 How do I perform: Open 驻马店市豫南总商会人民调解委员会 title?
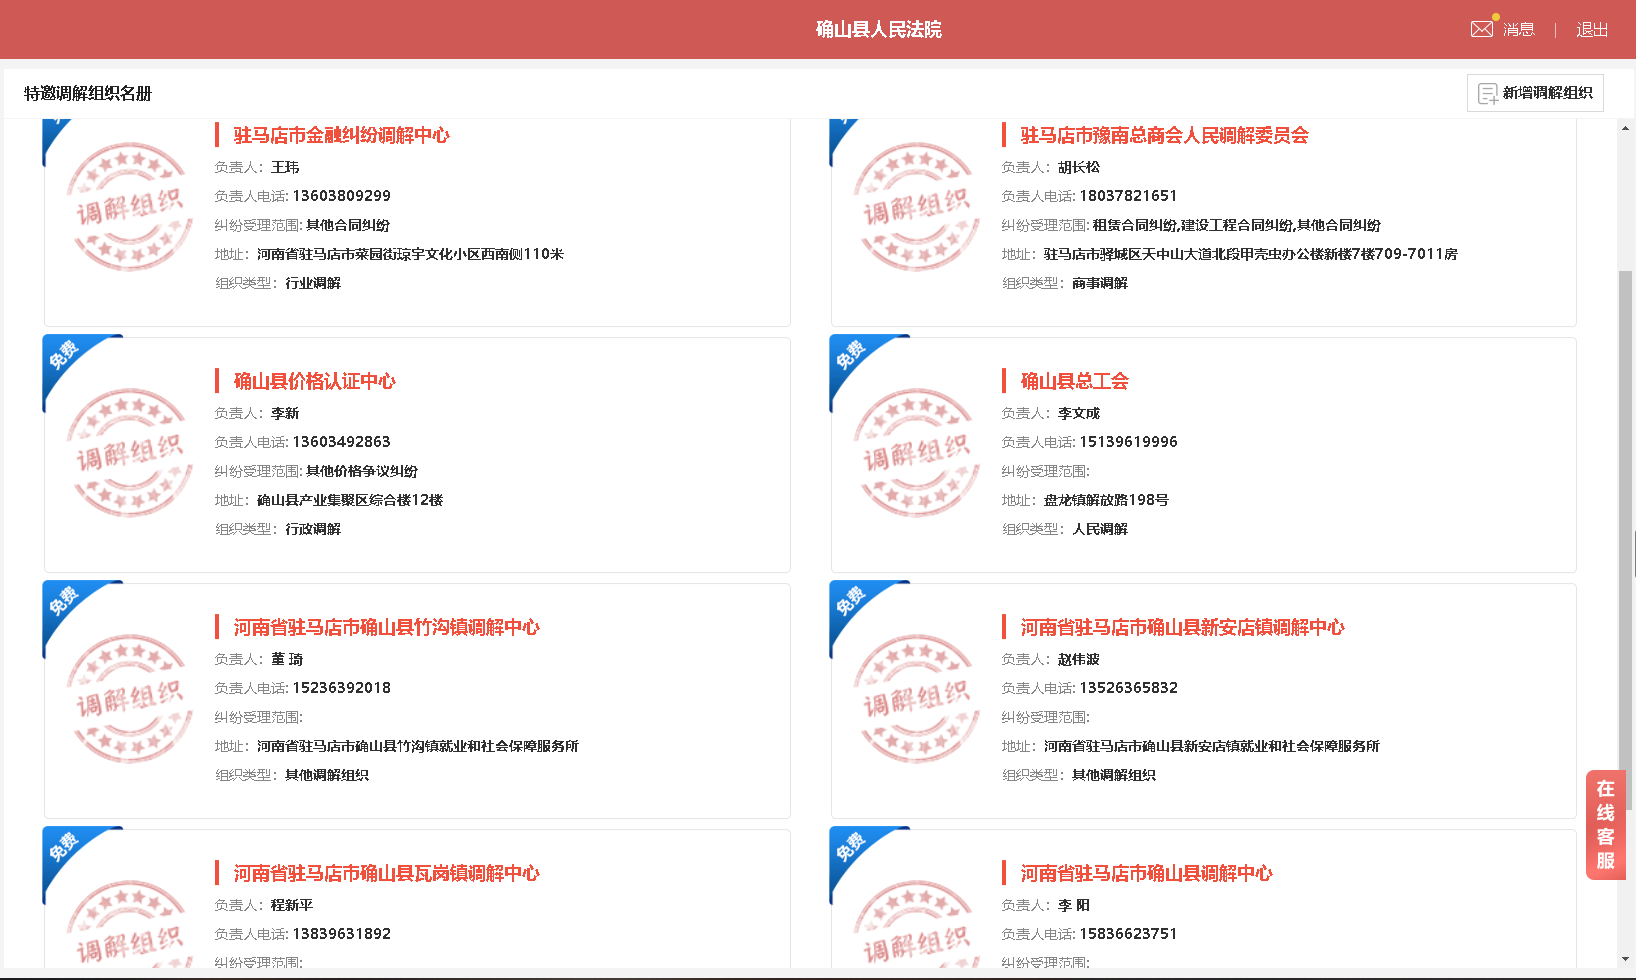pos(1164,135)
